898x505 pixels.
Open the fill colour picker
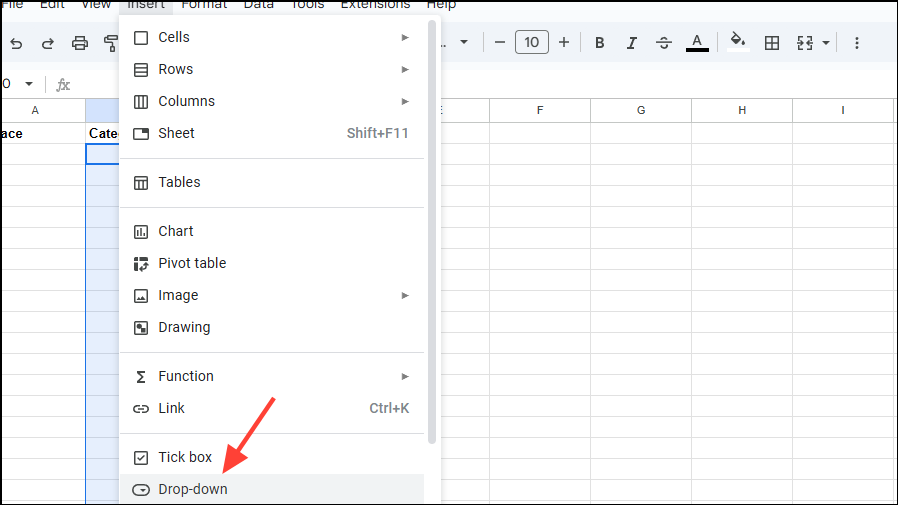click(738, 42)
